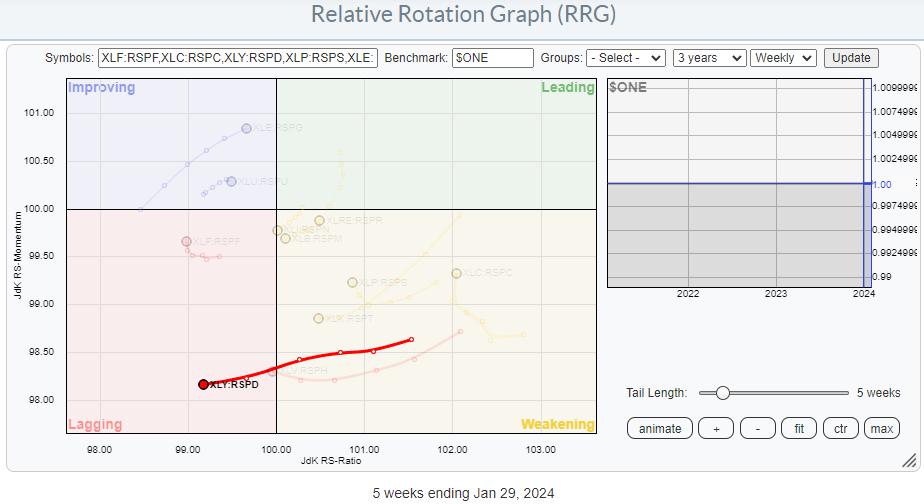Select the XLU:RSPU data point
The image size is (924, 504).
(231, 181)
